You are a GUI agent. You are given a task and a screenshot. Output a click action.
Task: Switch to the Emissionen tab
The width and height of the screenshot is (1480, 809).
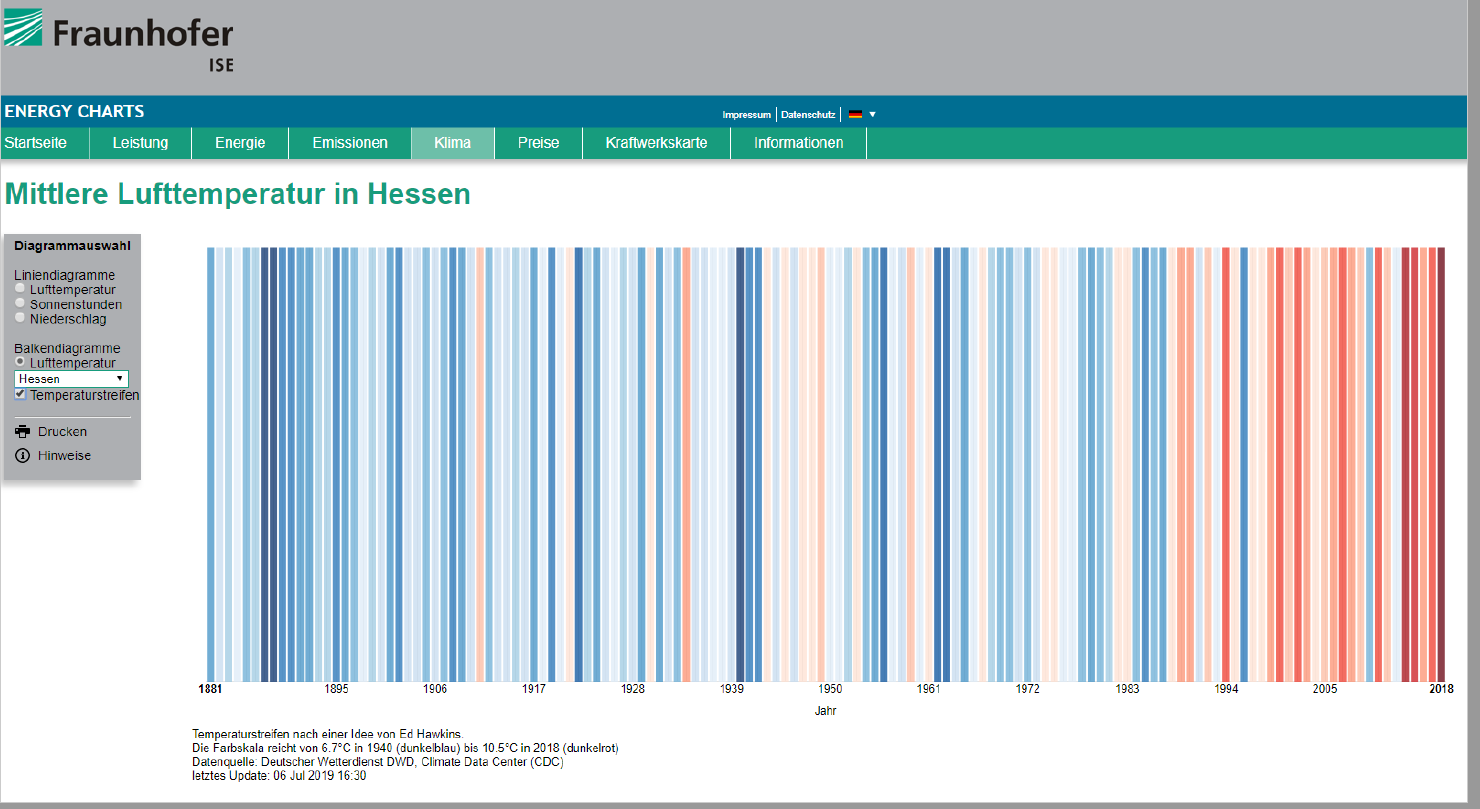(350, 143)
